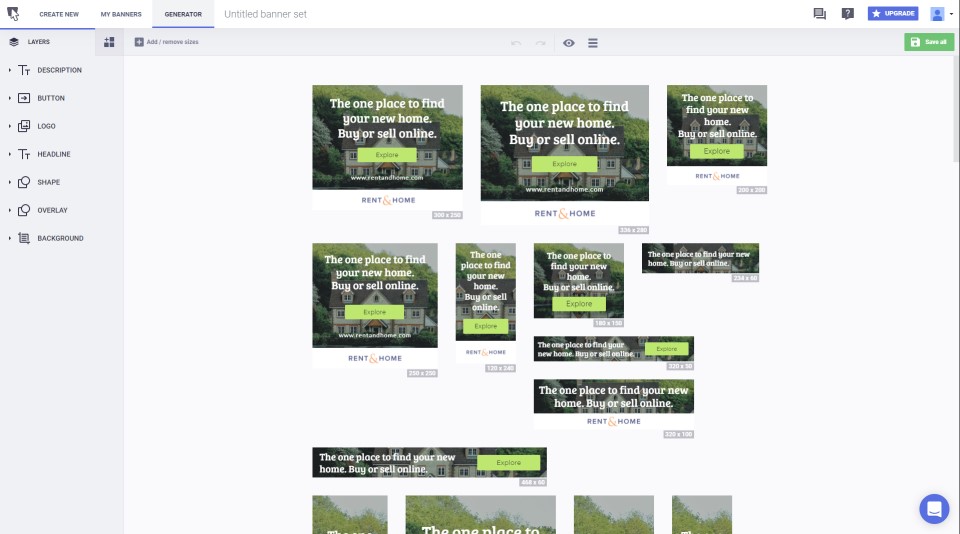Viewport: 960px width, 534px height.
Task: Go to the Create New tab
Action: click(59, 14)
